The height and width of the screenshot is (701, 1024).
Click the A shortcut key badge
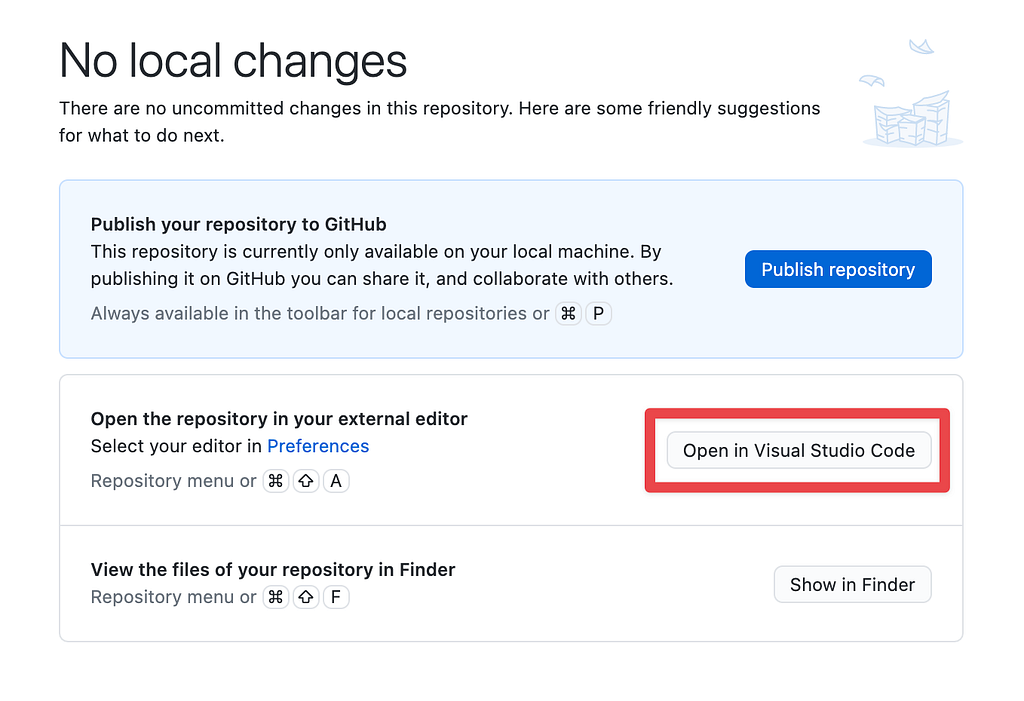pyautogui.click(x=336, y=481)
